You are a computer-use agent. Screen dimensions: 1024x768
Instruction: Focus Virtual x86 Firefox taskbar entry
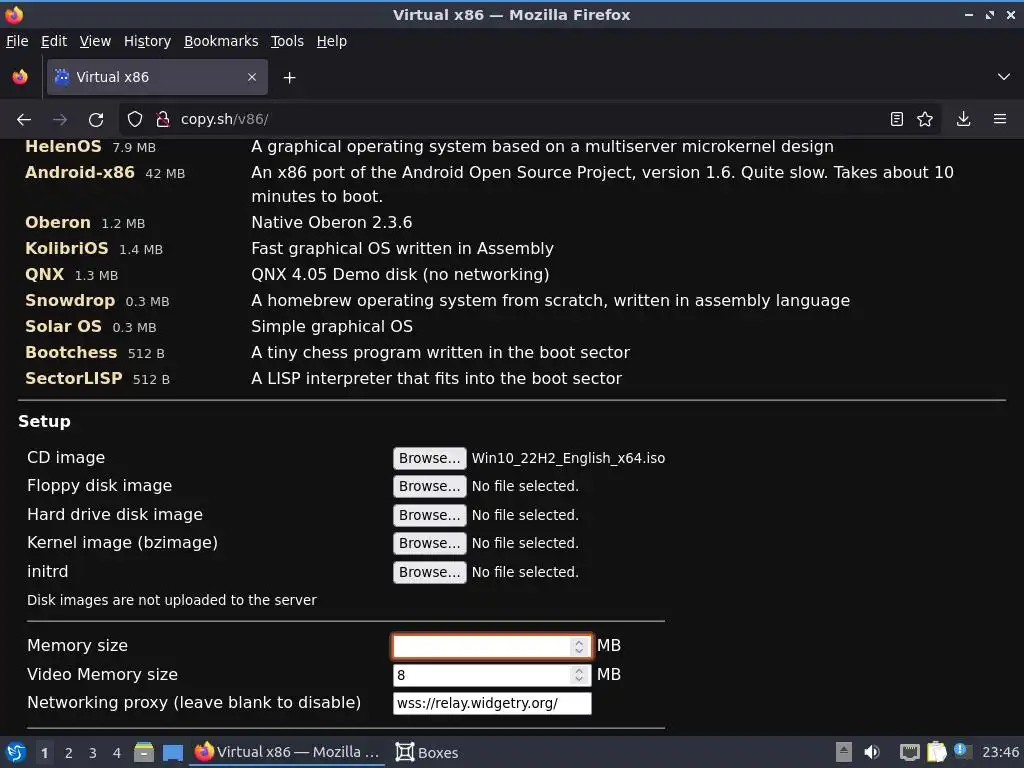(x=287, y=752)
